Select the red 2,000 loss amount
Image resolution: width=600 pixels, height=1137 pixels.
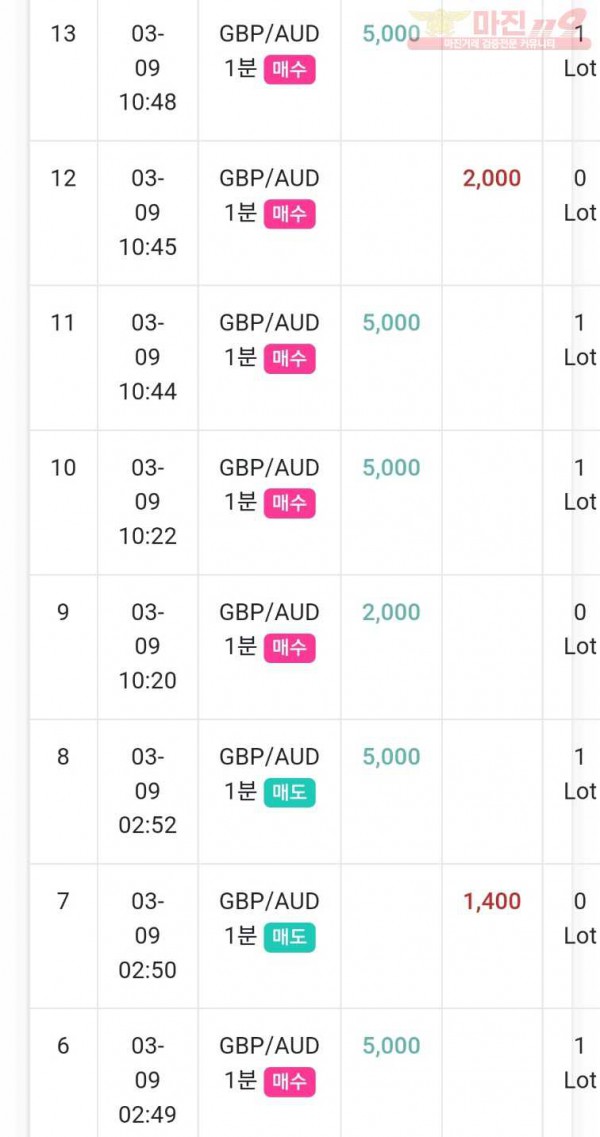pos(492,178)
